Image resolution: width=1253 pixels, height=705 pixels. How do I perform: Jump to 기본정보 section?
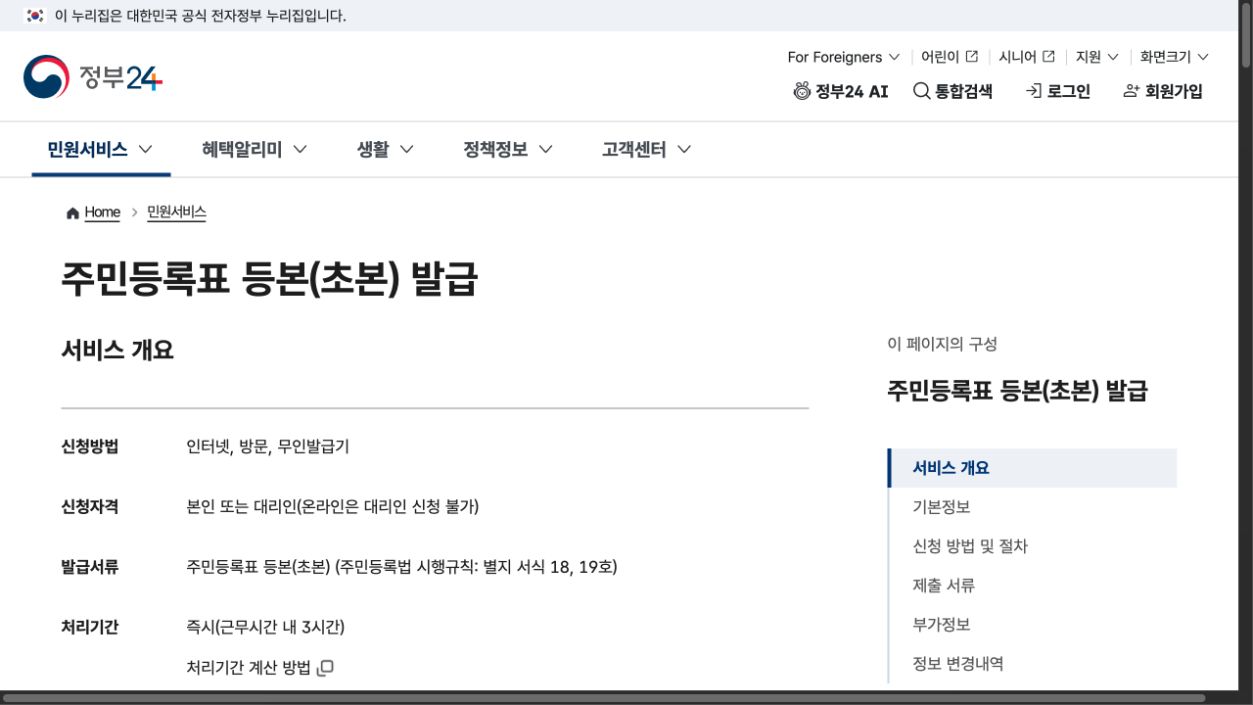pos(941,507)
